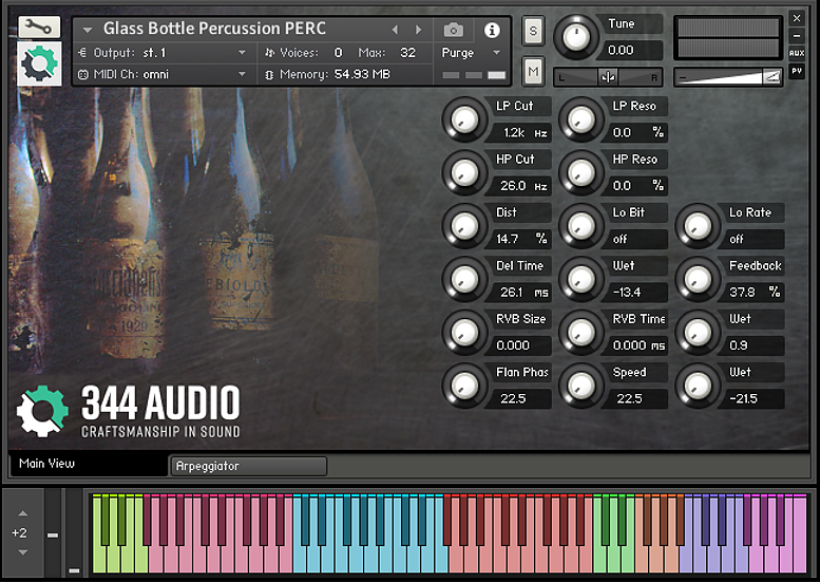820x582 pixels.
Task: Click the HP Cut knob
Action: pos(464,173)
